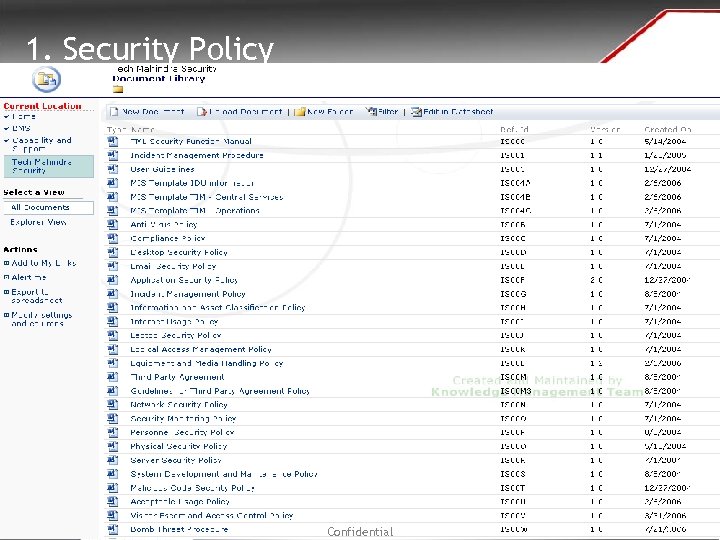
Task: Click Word icon beside Network Security Policy
Action: click(112, 405)
